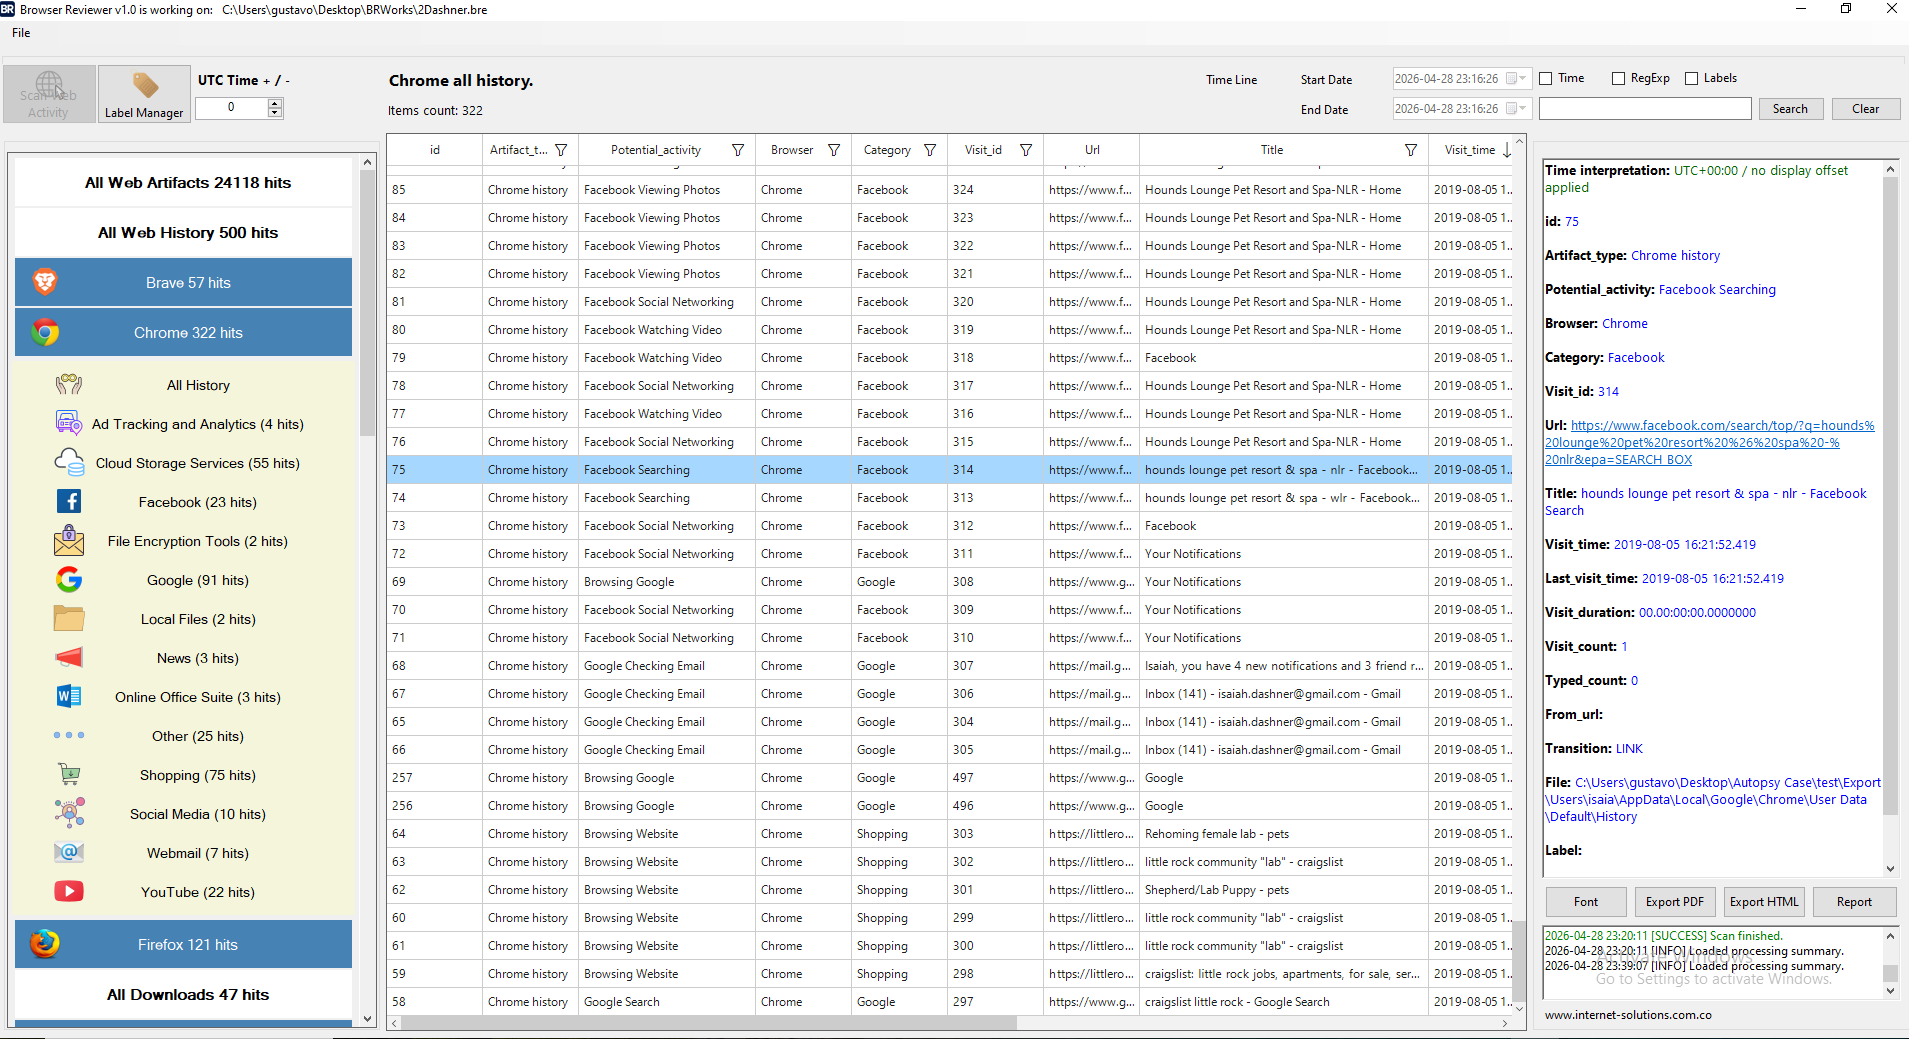Click the Visit_time value 2019-08-05 16:21:52.419

click(x=1685, y=545)
